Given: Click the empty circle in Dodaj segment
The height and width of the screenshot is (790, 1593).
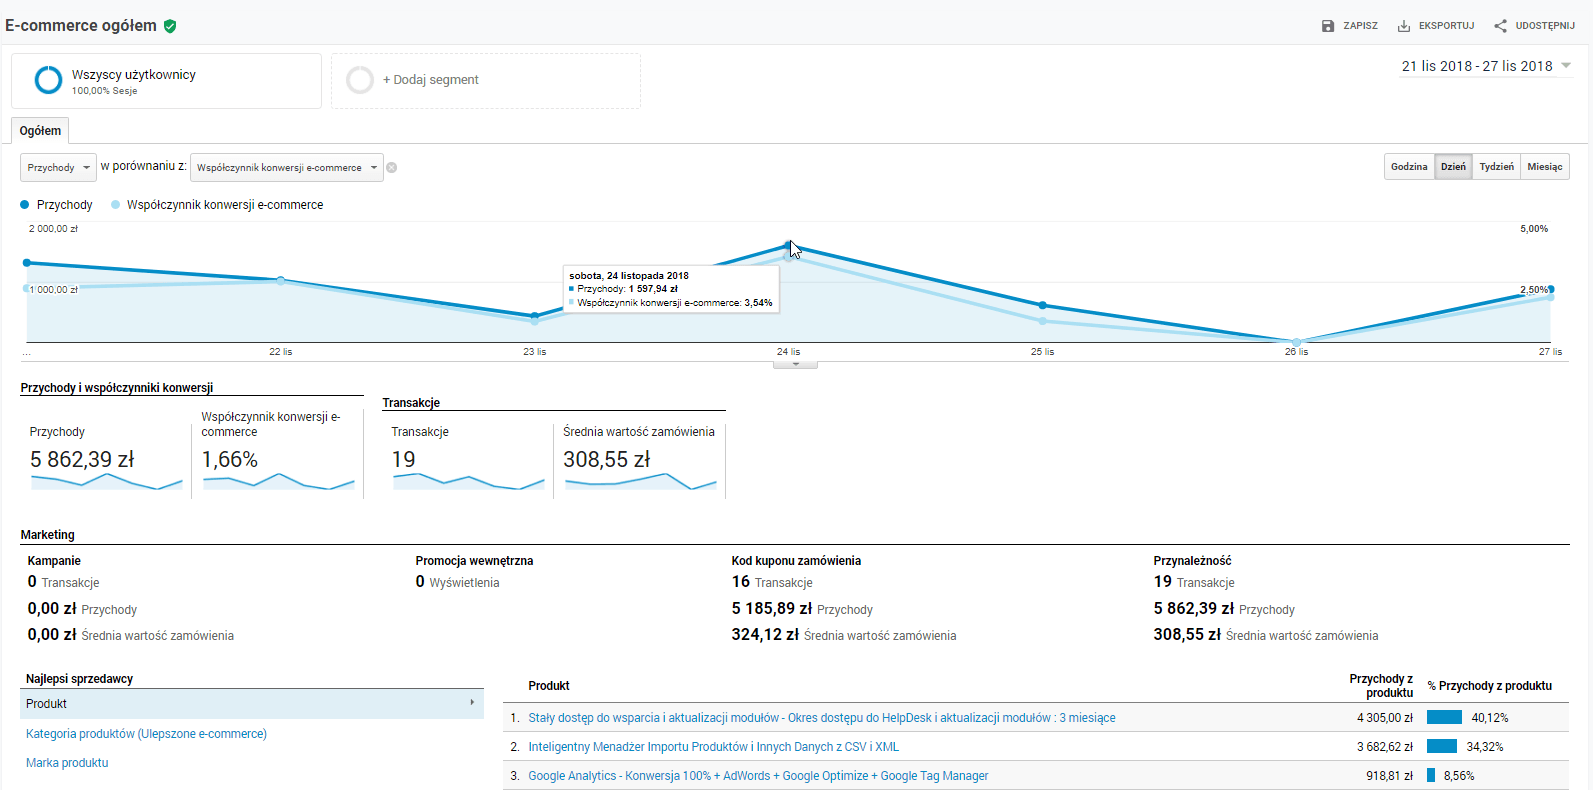Looking at the screenshot, I should 360,80.
